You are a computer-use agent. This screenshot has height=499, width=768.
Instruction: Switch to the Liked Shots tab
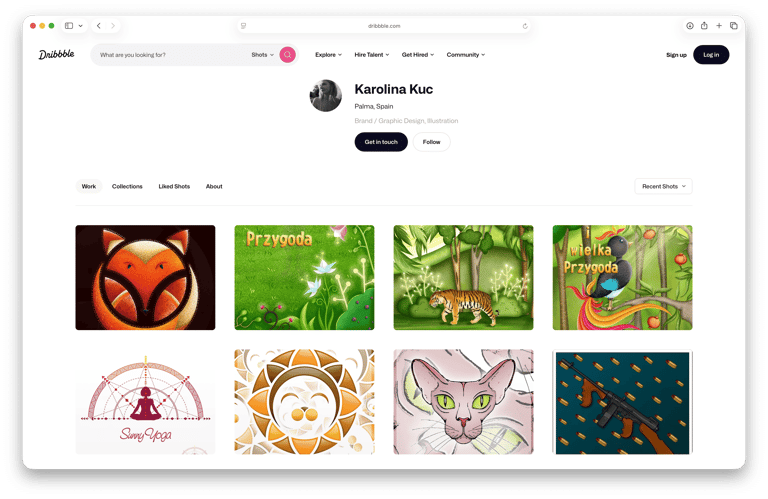[174, 186]
